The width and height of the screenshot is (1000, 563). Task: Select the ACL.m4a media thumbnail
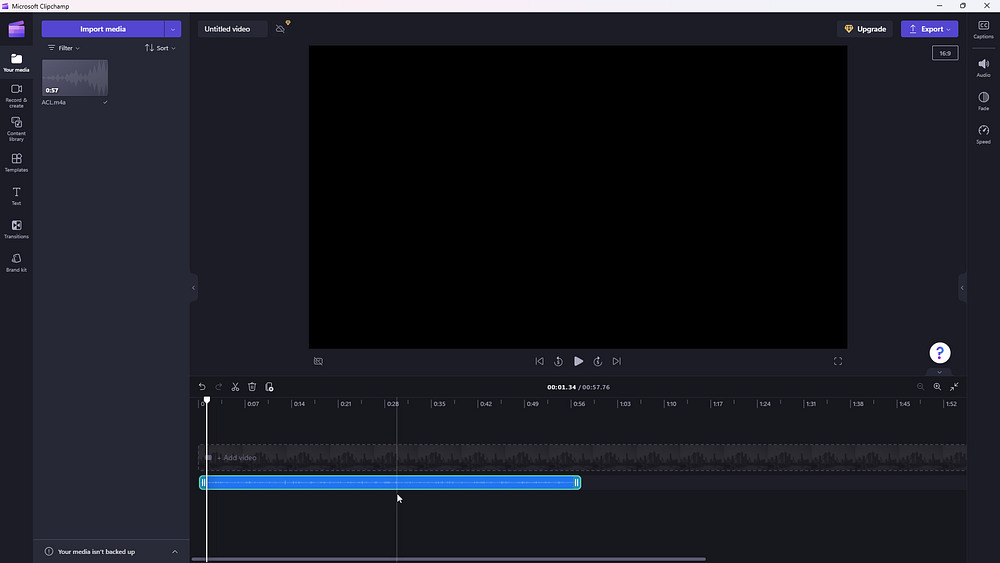click(x=75, y=78)
